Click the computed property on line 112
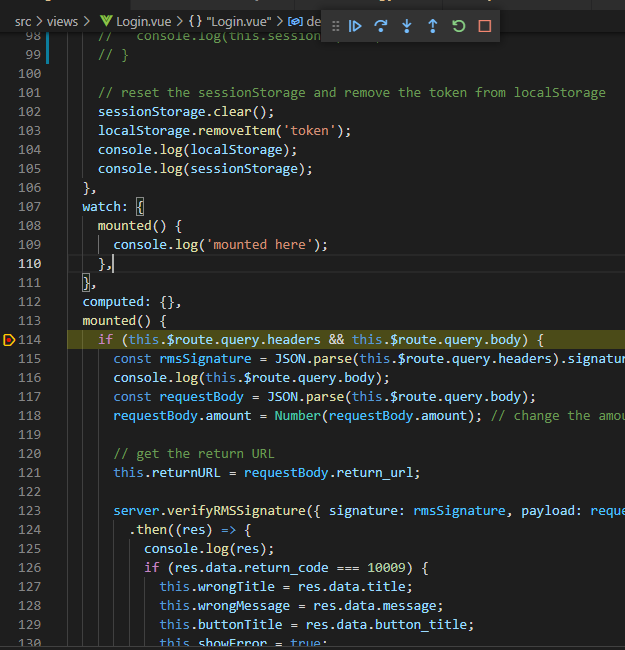The width and height of the screenshot is (625, 650). [116, 302]
